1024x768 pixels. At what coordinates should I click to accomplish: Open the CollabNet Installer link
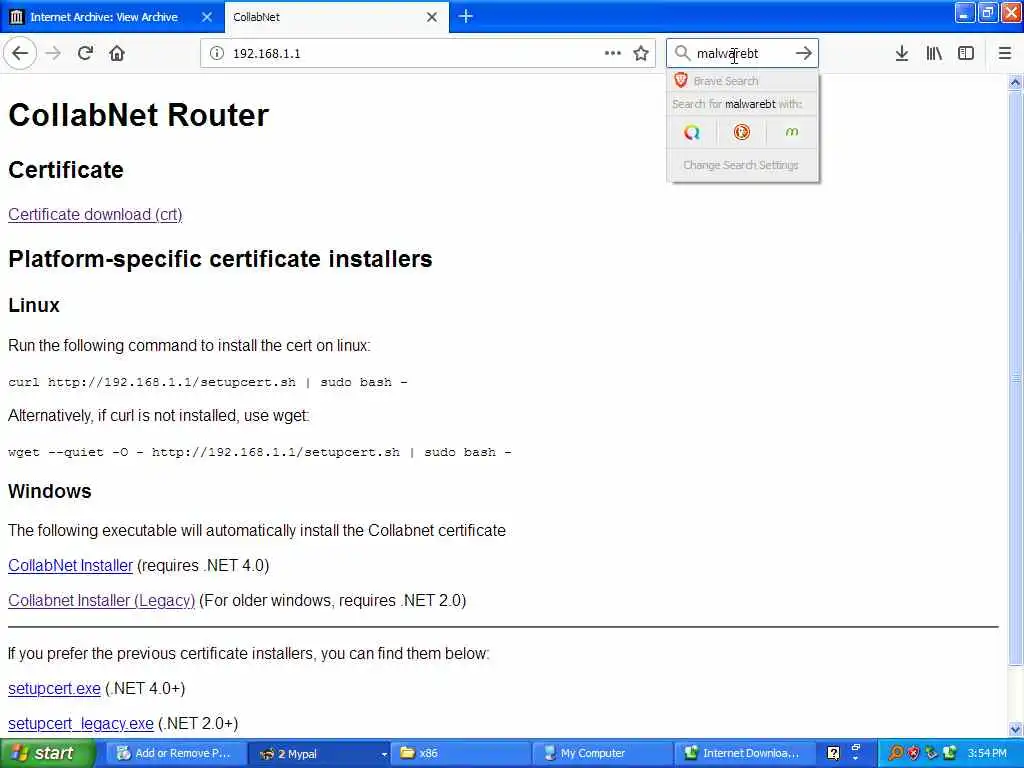coord(71,566)
